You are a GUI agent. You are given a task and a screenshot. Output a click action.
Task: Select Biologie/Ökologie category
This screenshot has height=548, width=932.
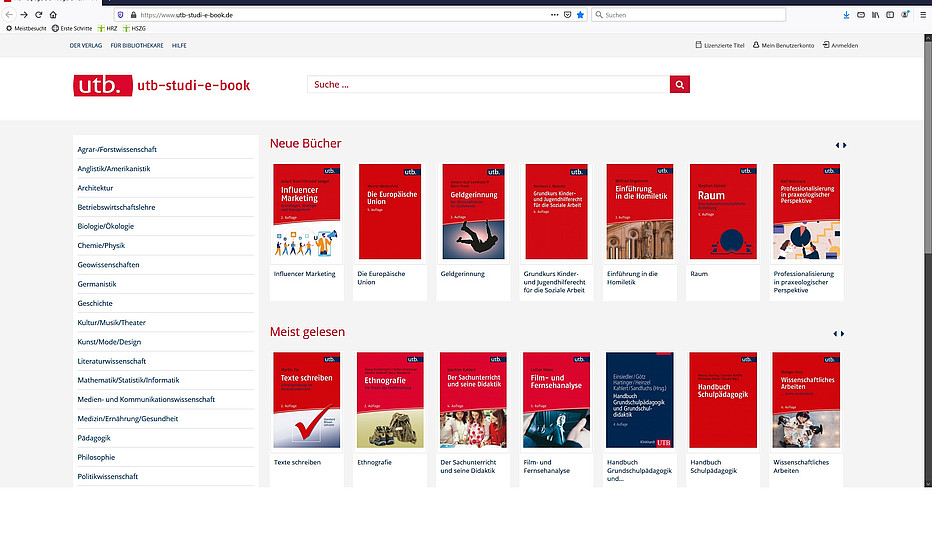point(105,226)
